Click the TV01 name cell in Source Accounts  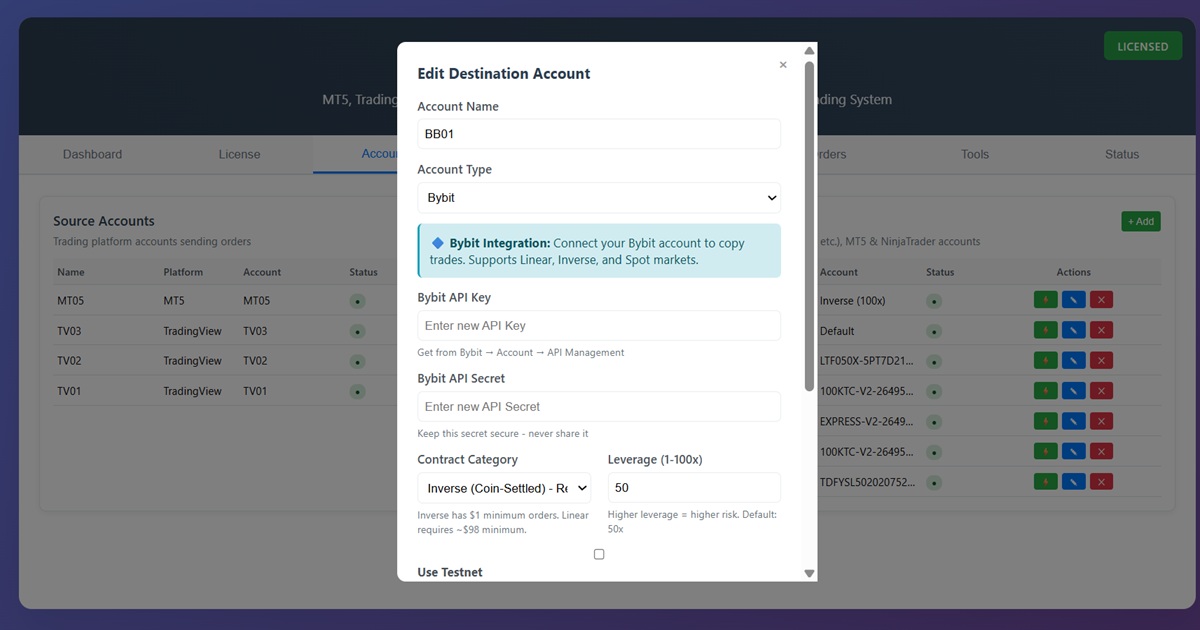coord(69,391)
